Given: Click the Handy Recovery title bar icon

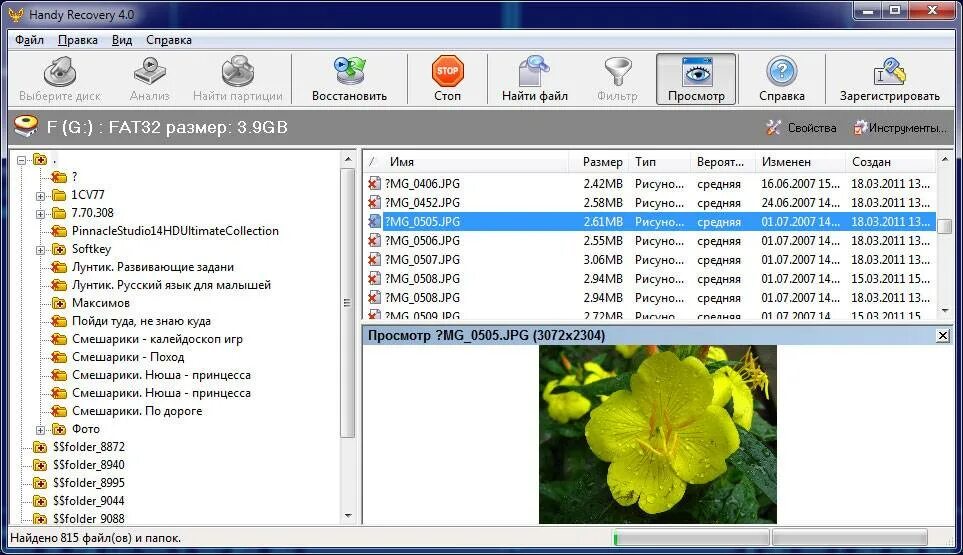Looking at the screenshot, I should coord(16,14).
